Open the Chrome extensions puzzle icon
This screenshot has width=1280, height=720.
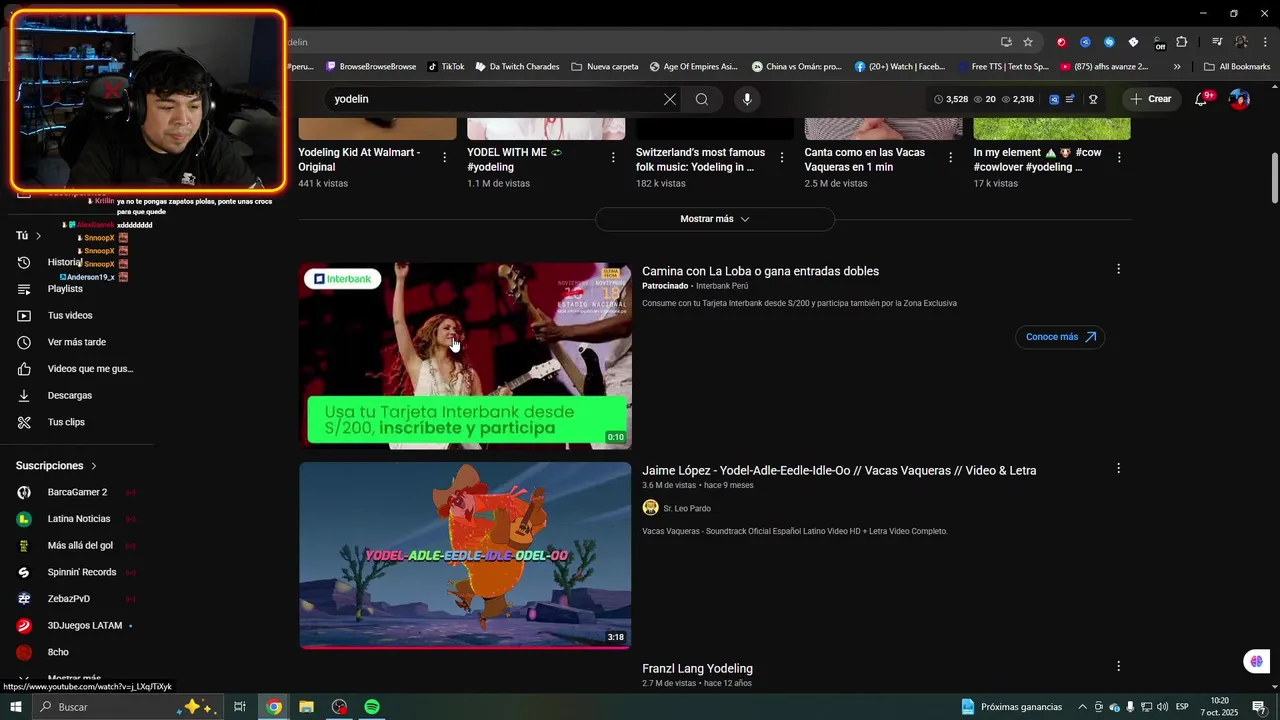(x=1182, y=42)
